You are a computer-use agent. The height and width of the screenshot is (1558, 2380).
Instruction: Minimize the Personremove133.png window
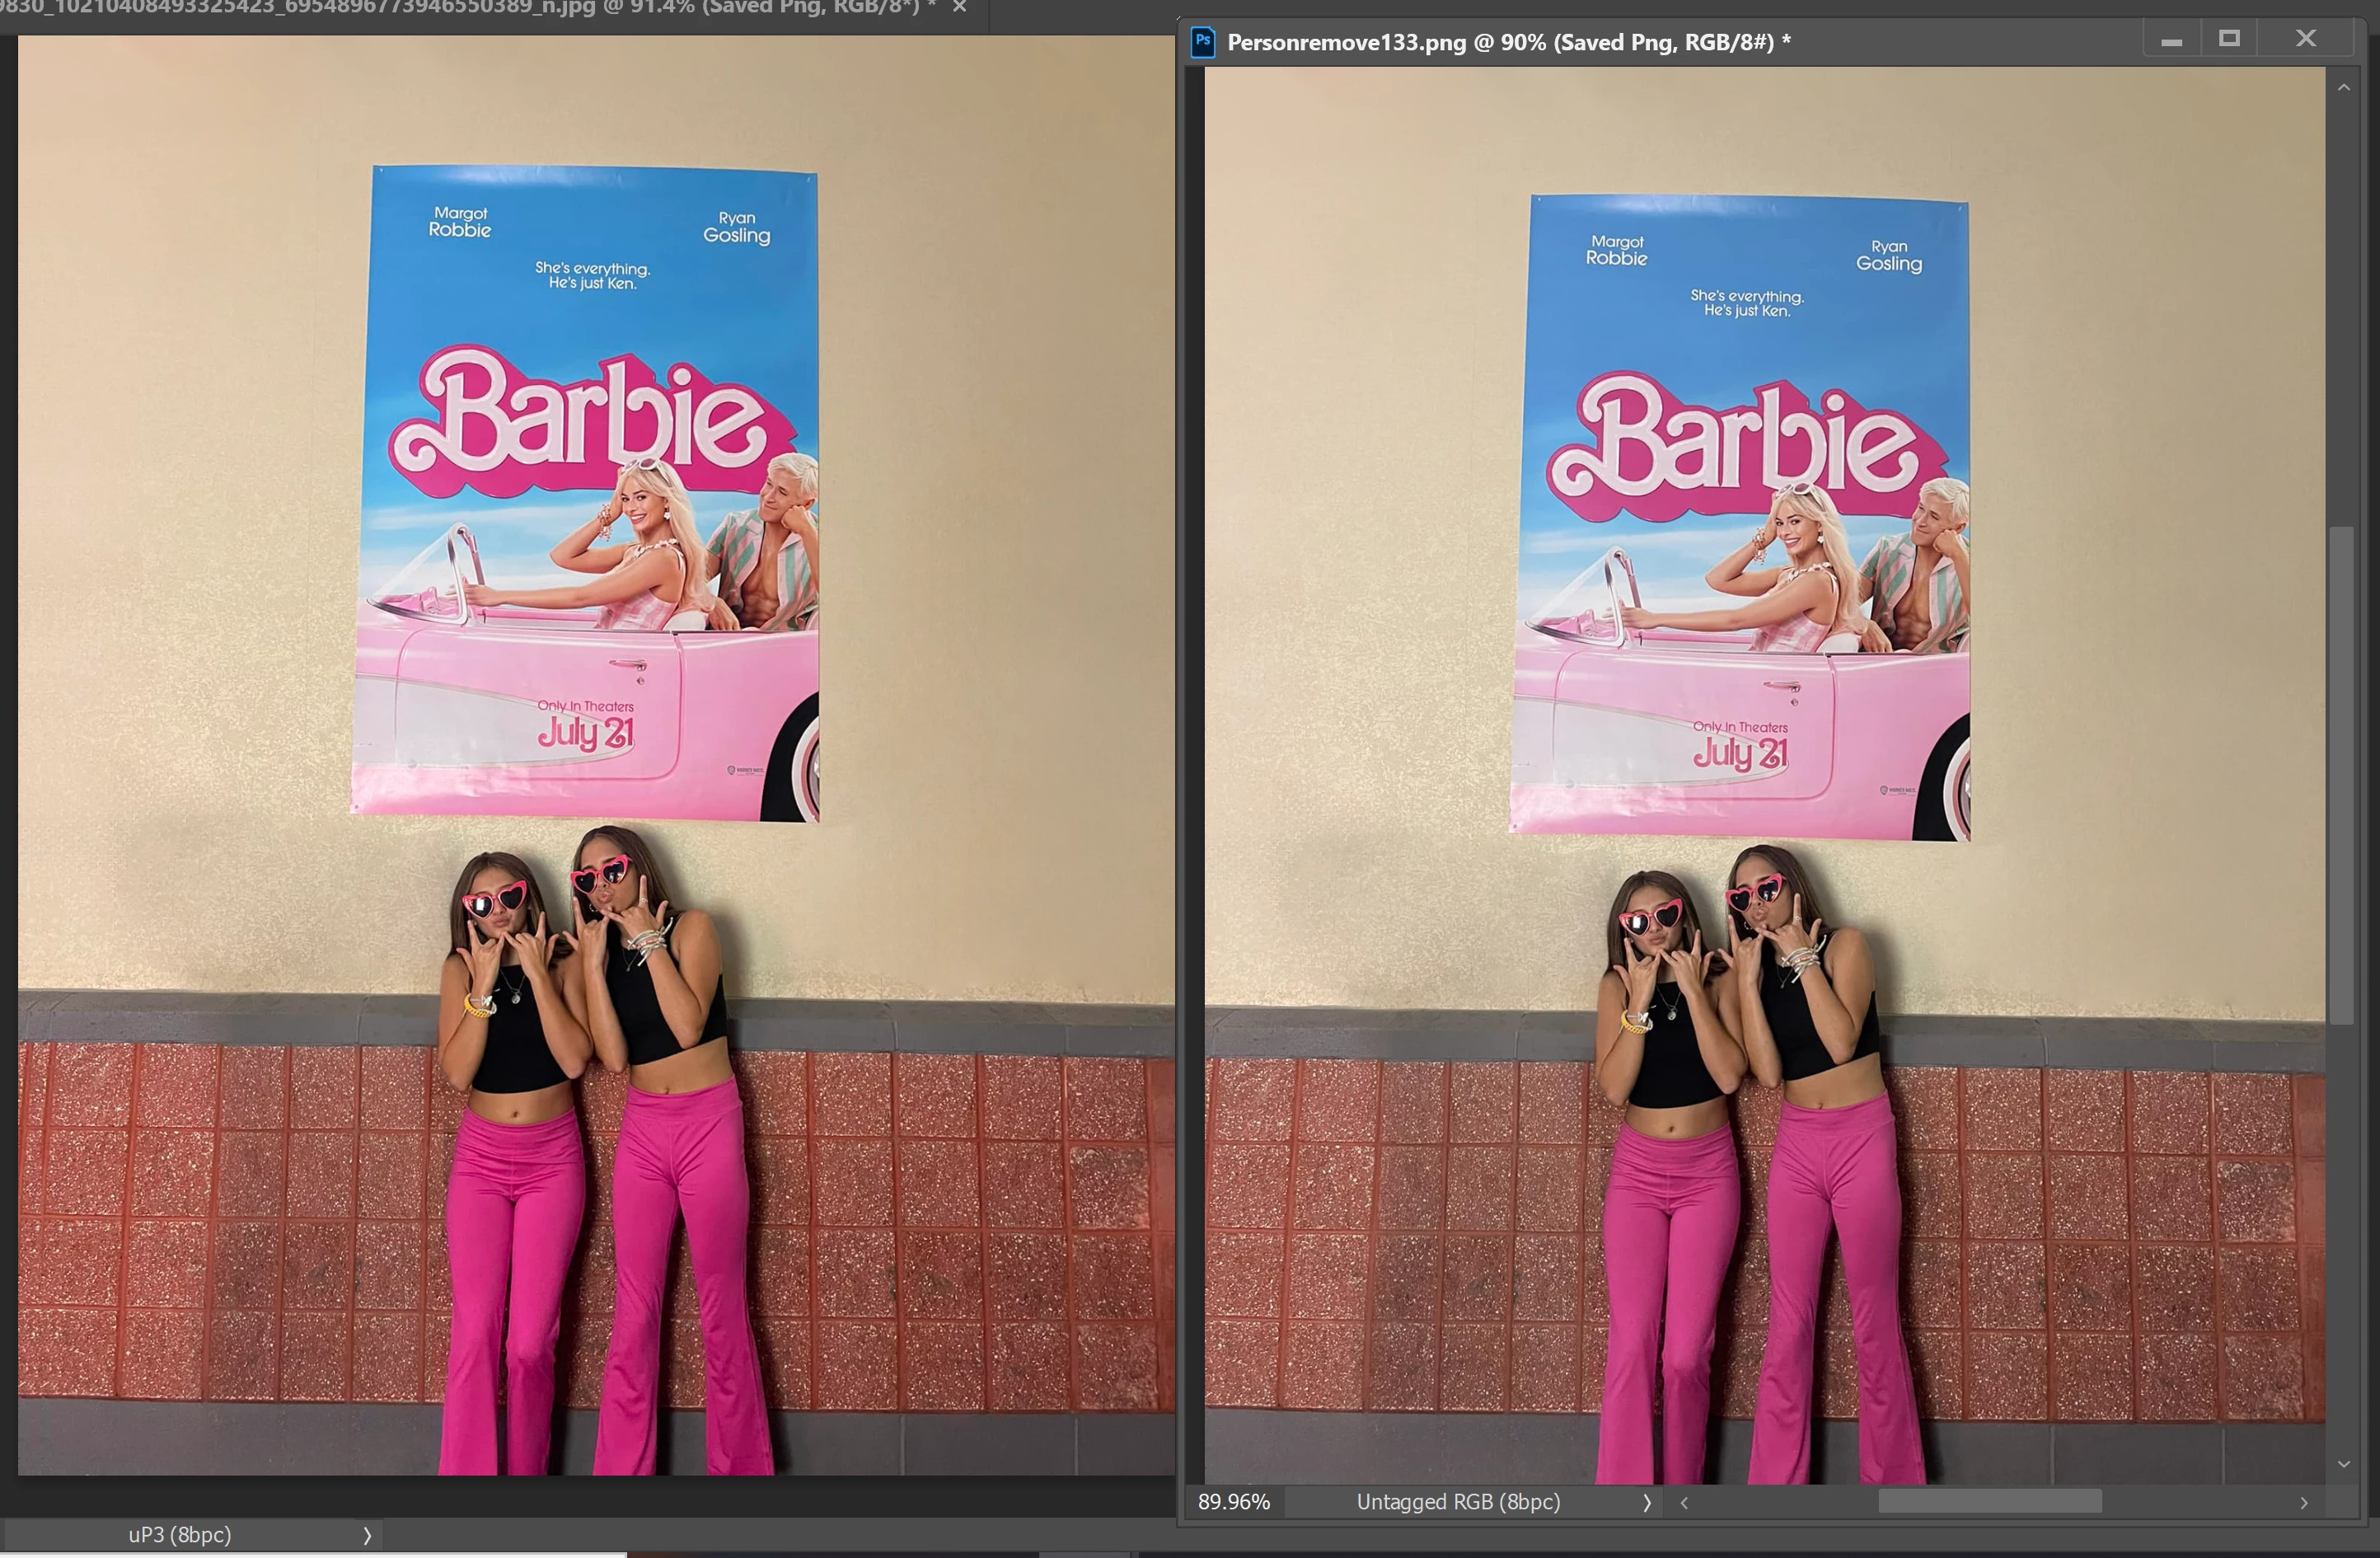coord(2171,41)
